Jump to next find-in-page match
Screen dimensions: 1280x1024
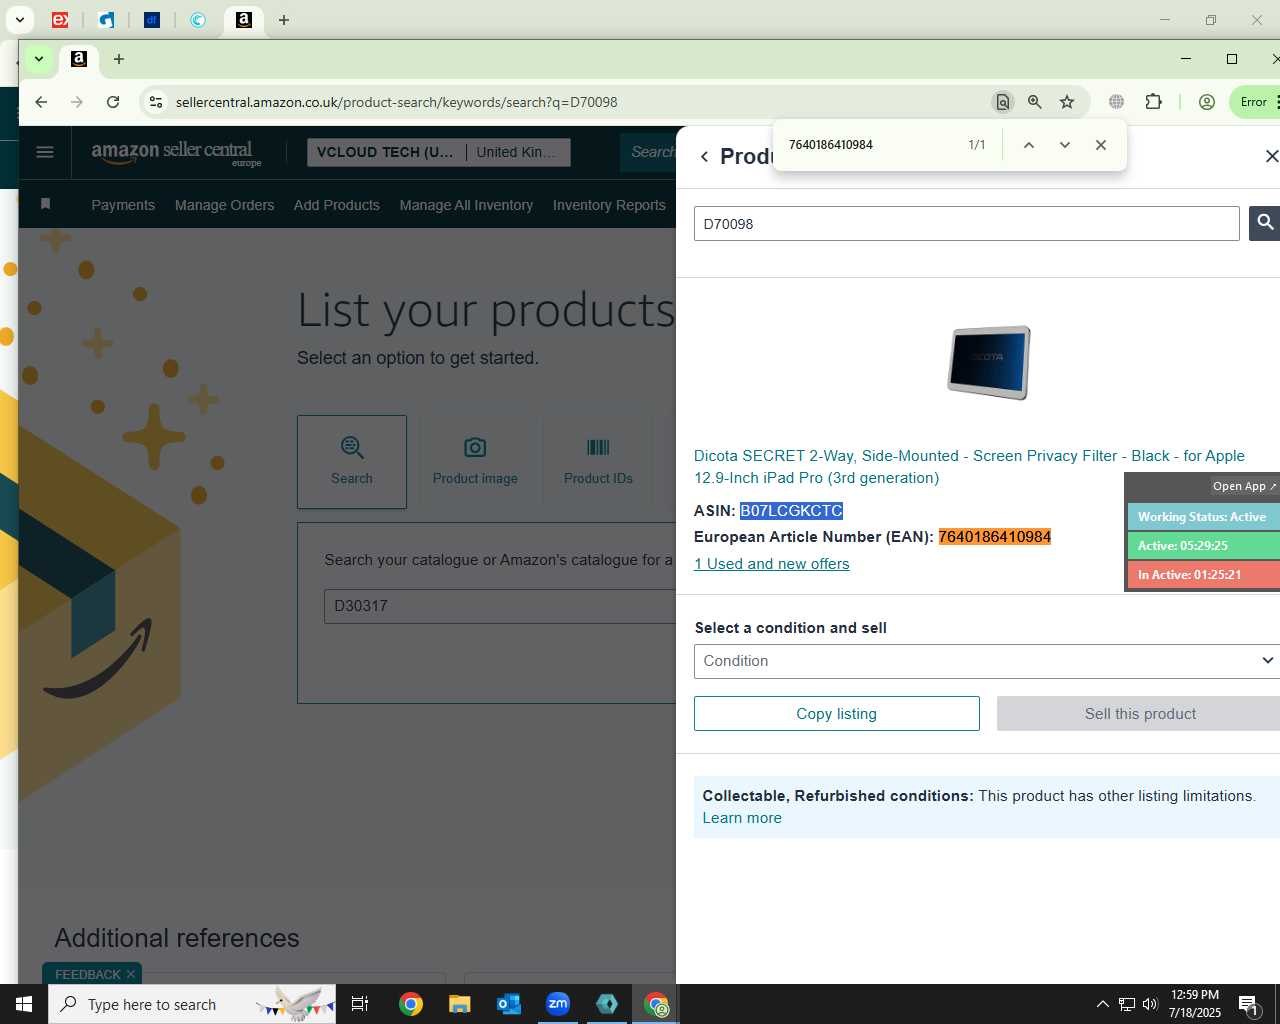coord(1065,145)
